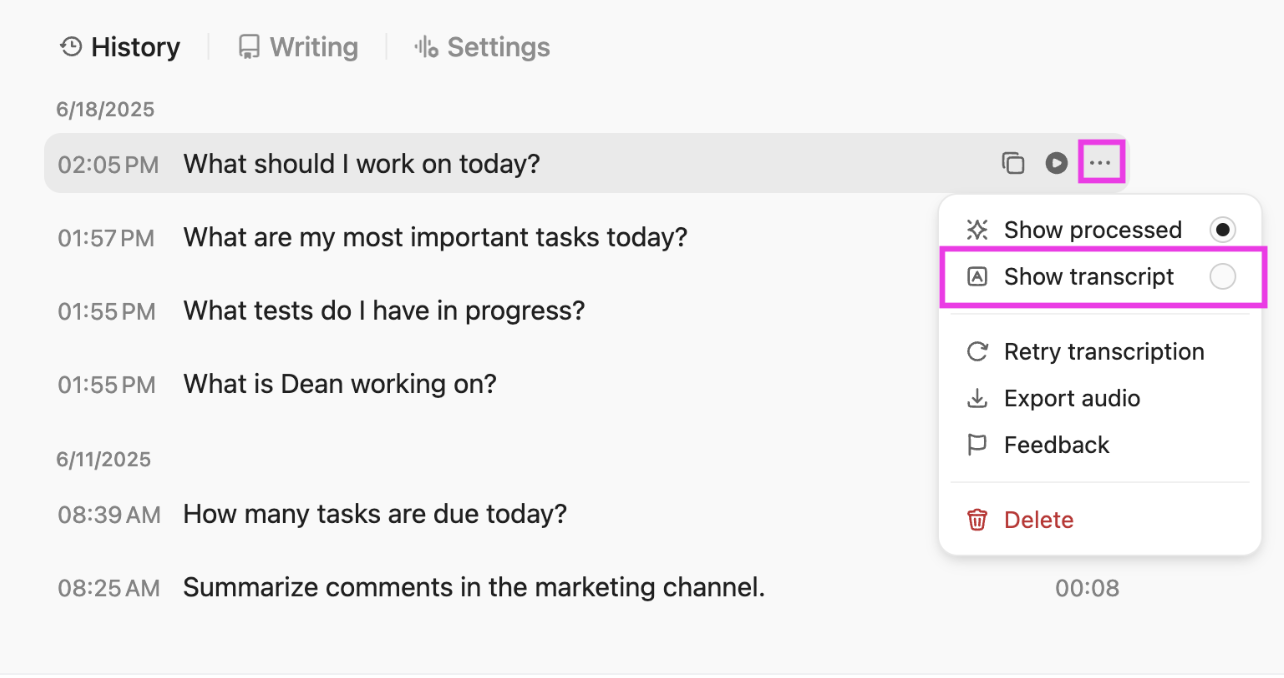Screen dimensions: 1284x678
Task: Open Settings via the sliders icon
Action: point(425,46)
